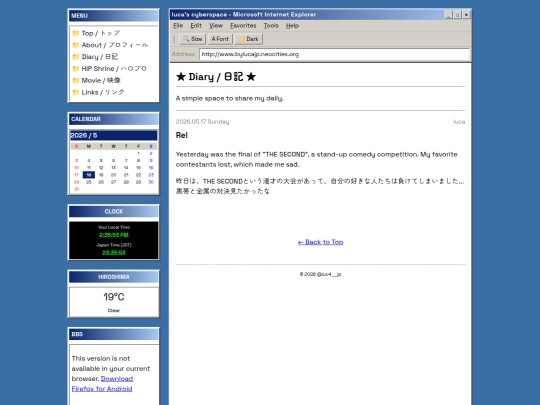Click the Size magnifier button
The image size is (540, 405).
[x=193, y=39]
